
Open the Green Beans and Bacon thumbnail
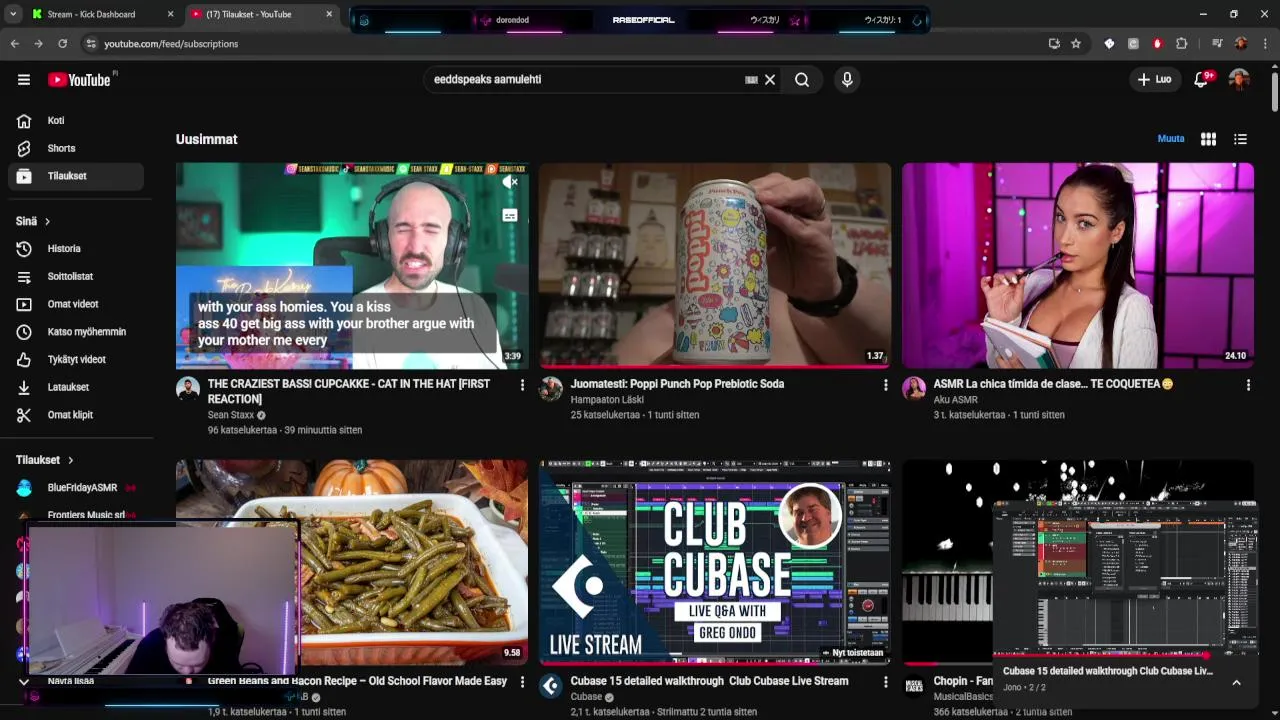pyautogui.click(x=352, y=563)
